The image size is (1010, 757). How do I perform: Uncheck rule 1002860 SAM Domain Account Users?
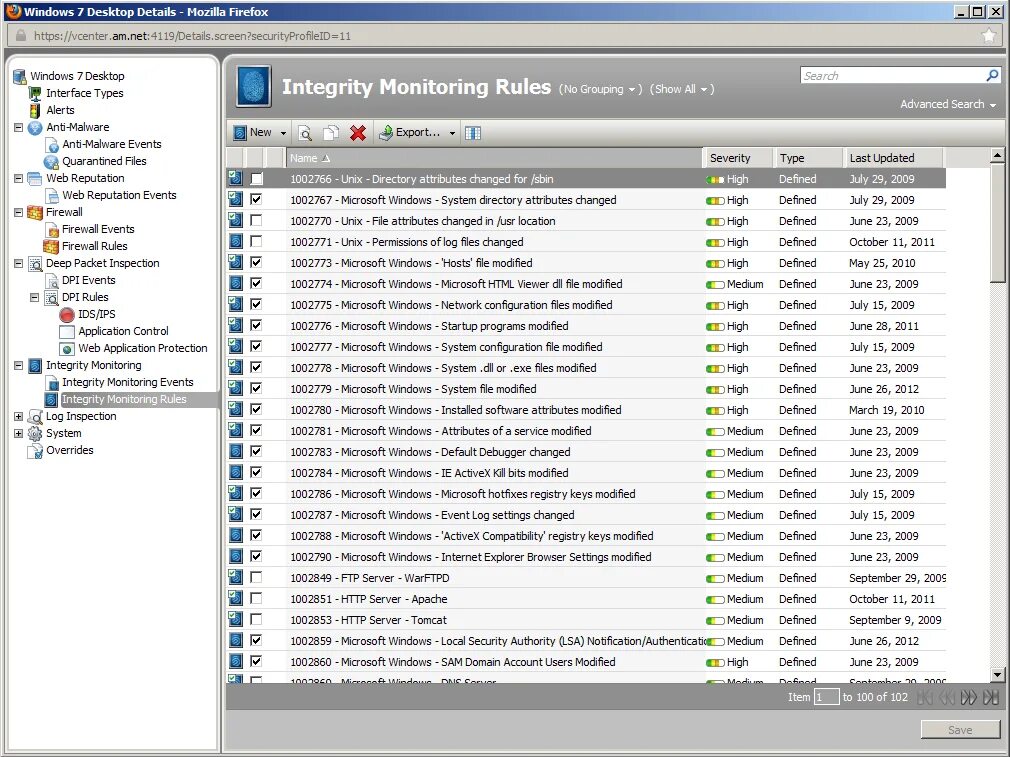(x=256, y=662)
